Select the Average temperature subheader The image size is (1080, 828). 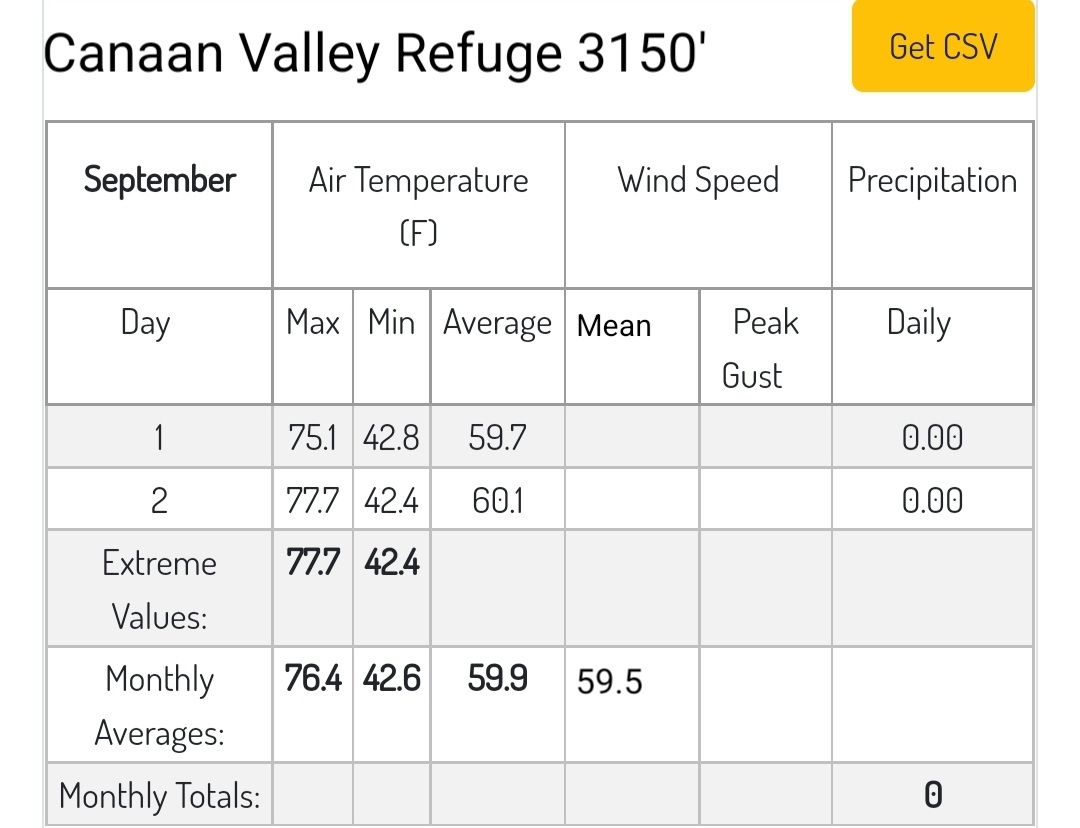point(497,346)
